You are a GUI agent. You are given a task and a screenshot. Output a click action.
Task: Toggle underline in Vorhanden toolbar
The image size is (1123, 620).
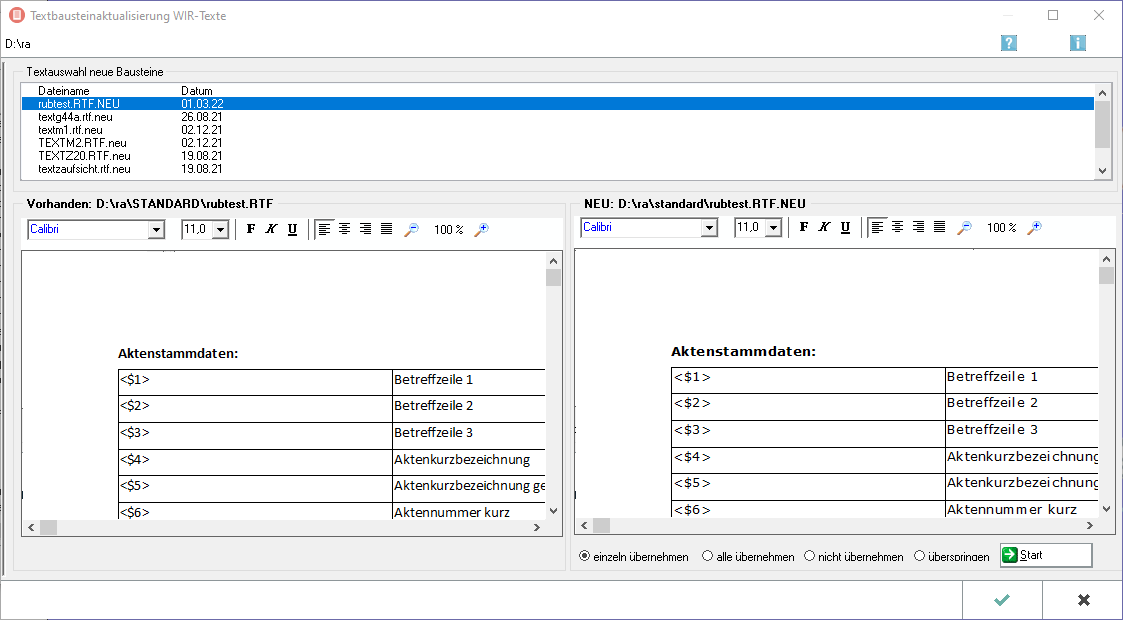coord(292,229)
